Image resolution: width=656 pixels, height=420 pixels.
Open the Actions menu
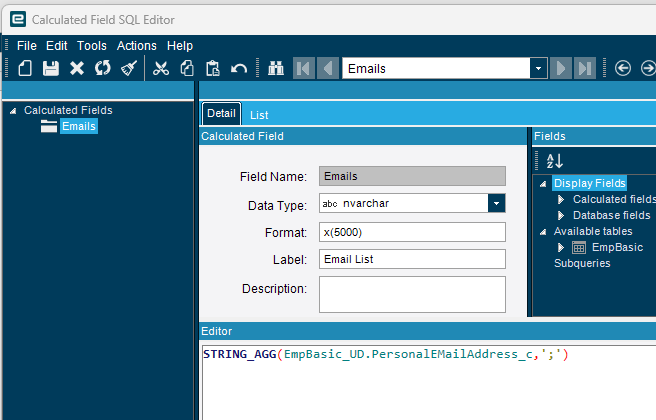[137, 46]
